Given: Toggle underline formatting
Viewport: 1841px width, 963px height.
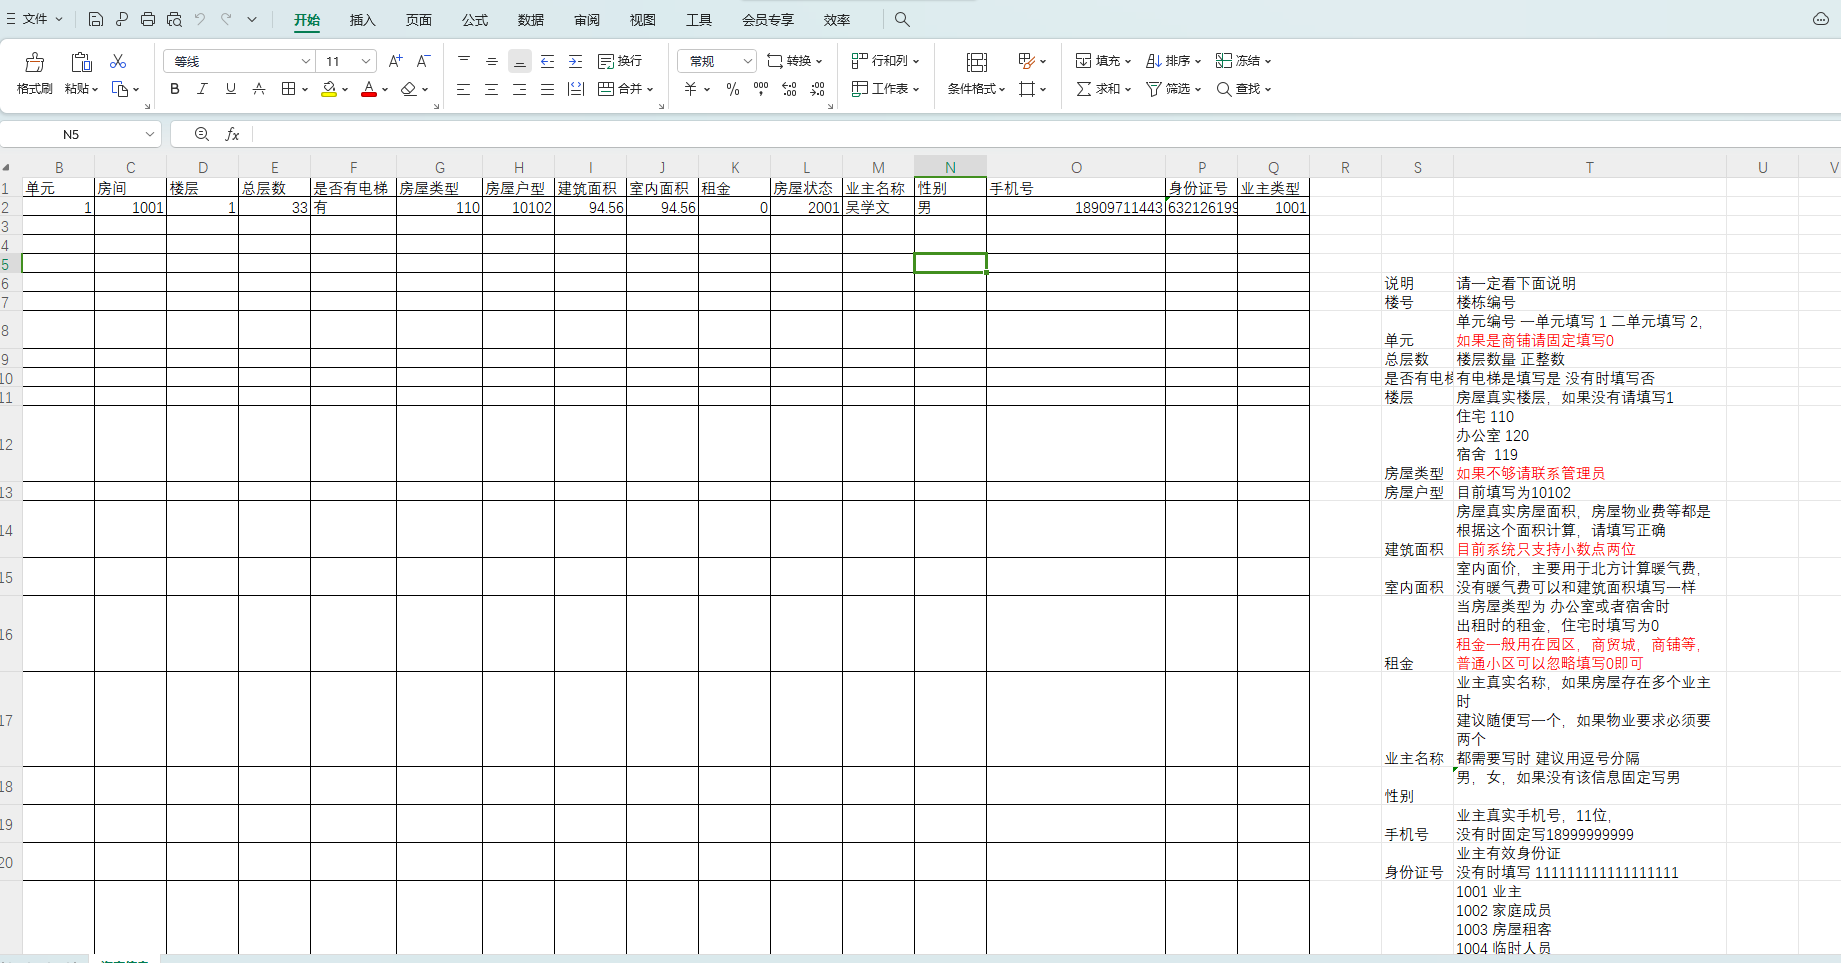Looking at the screenshot, I should (x=231, y=89).
